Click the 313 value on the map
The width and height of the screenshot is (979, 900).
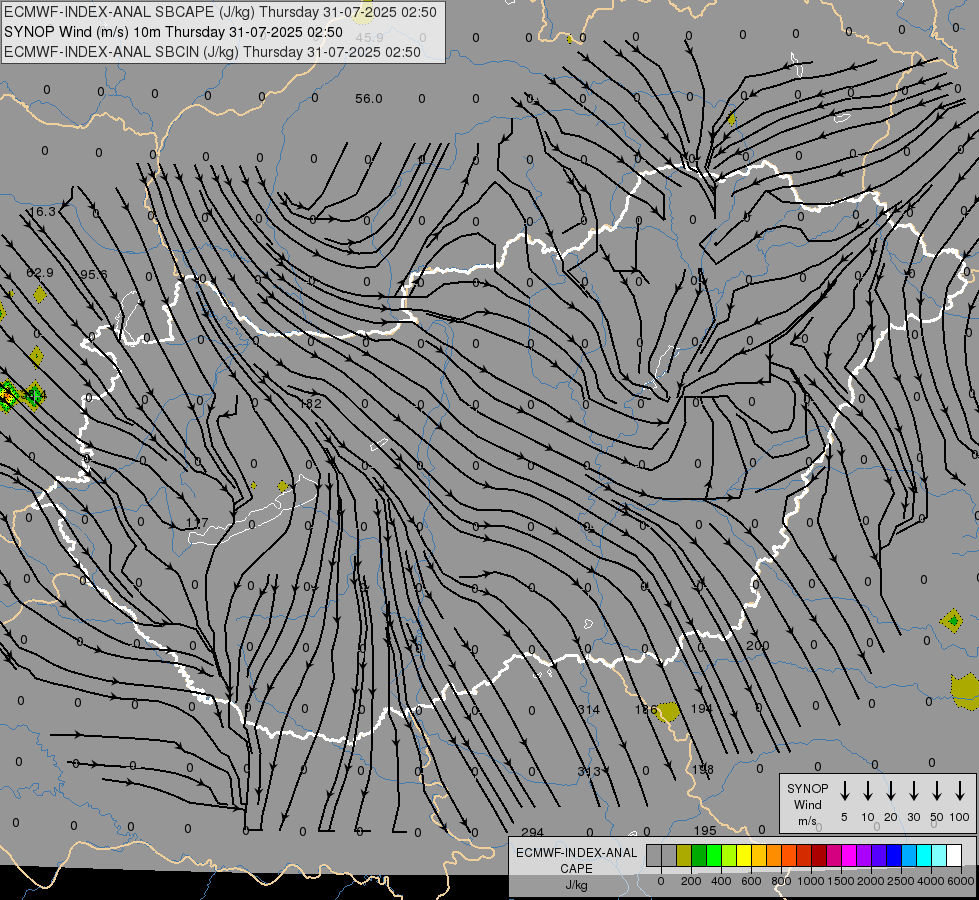click(x=589, y=771)
